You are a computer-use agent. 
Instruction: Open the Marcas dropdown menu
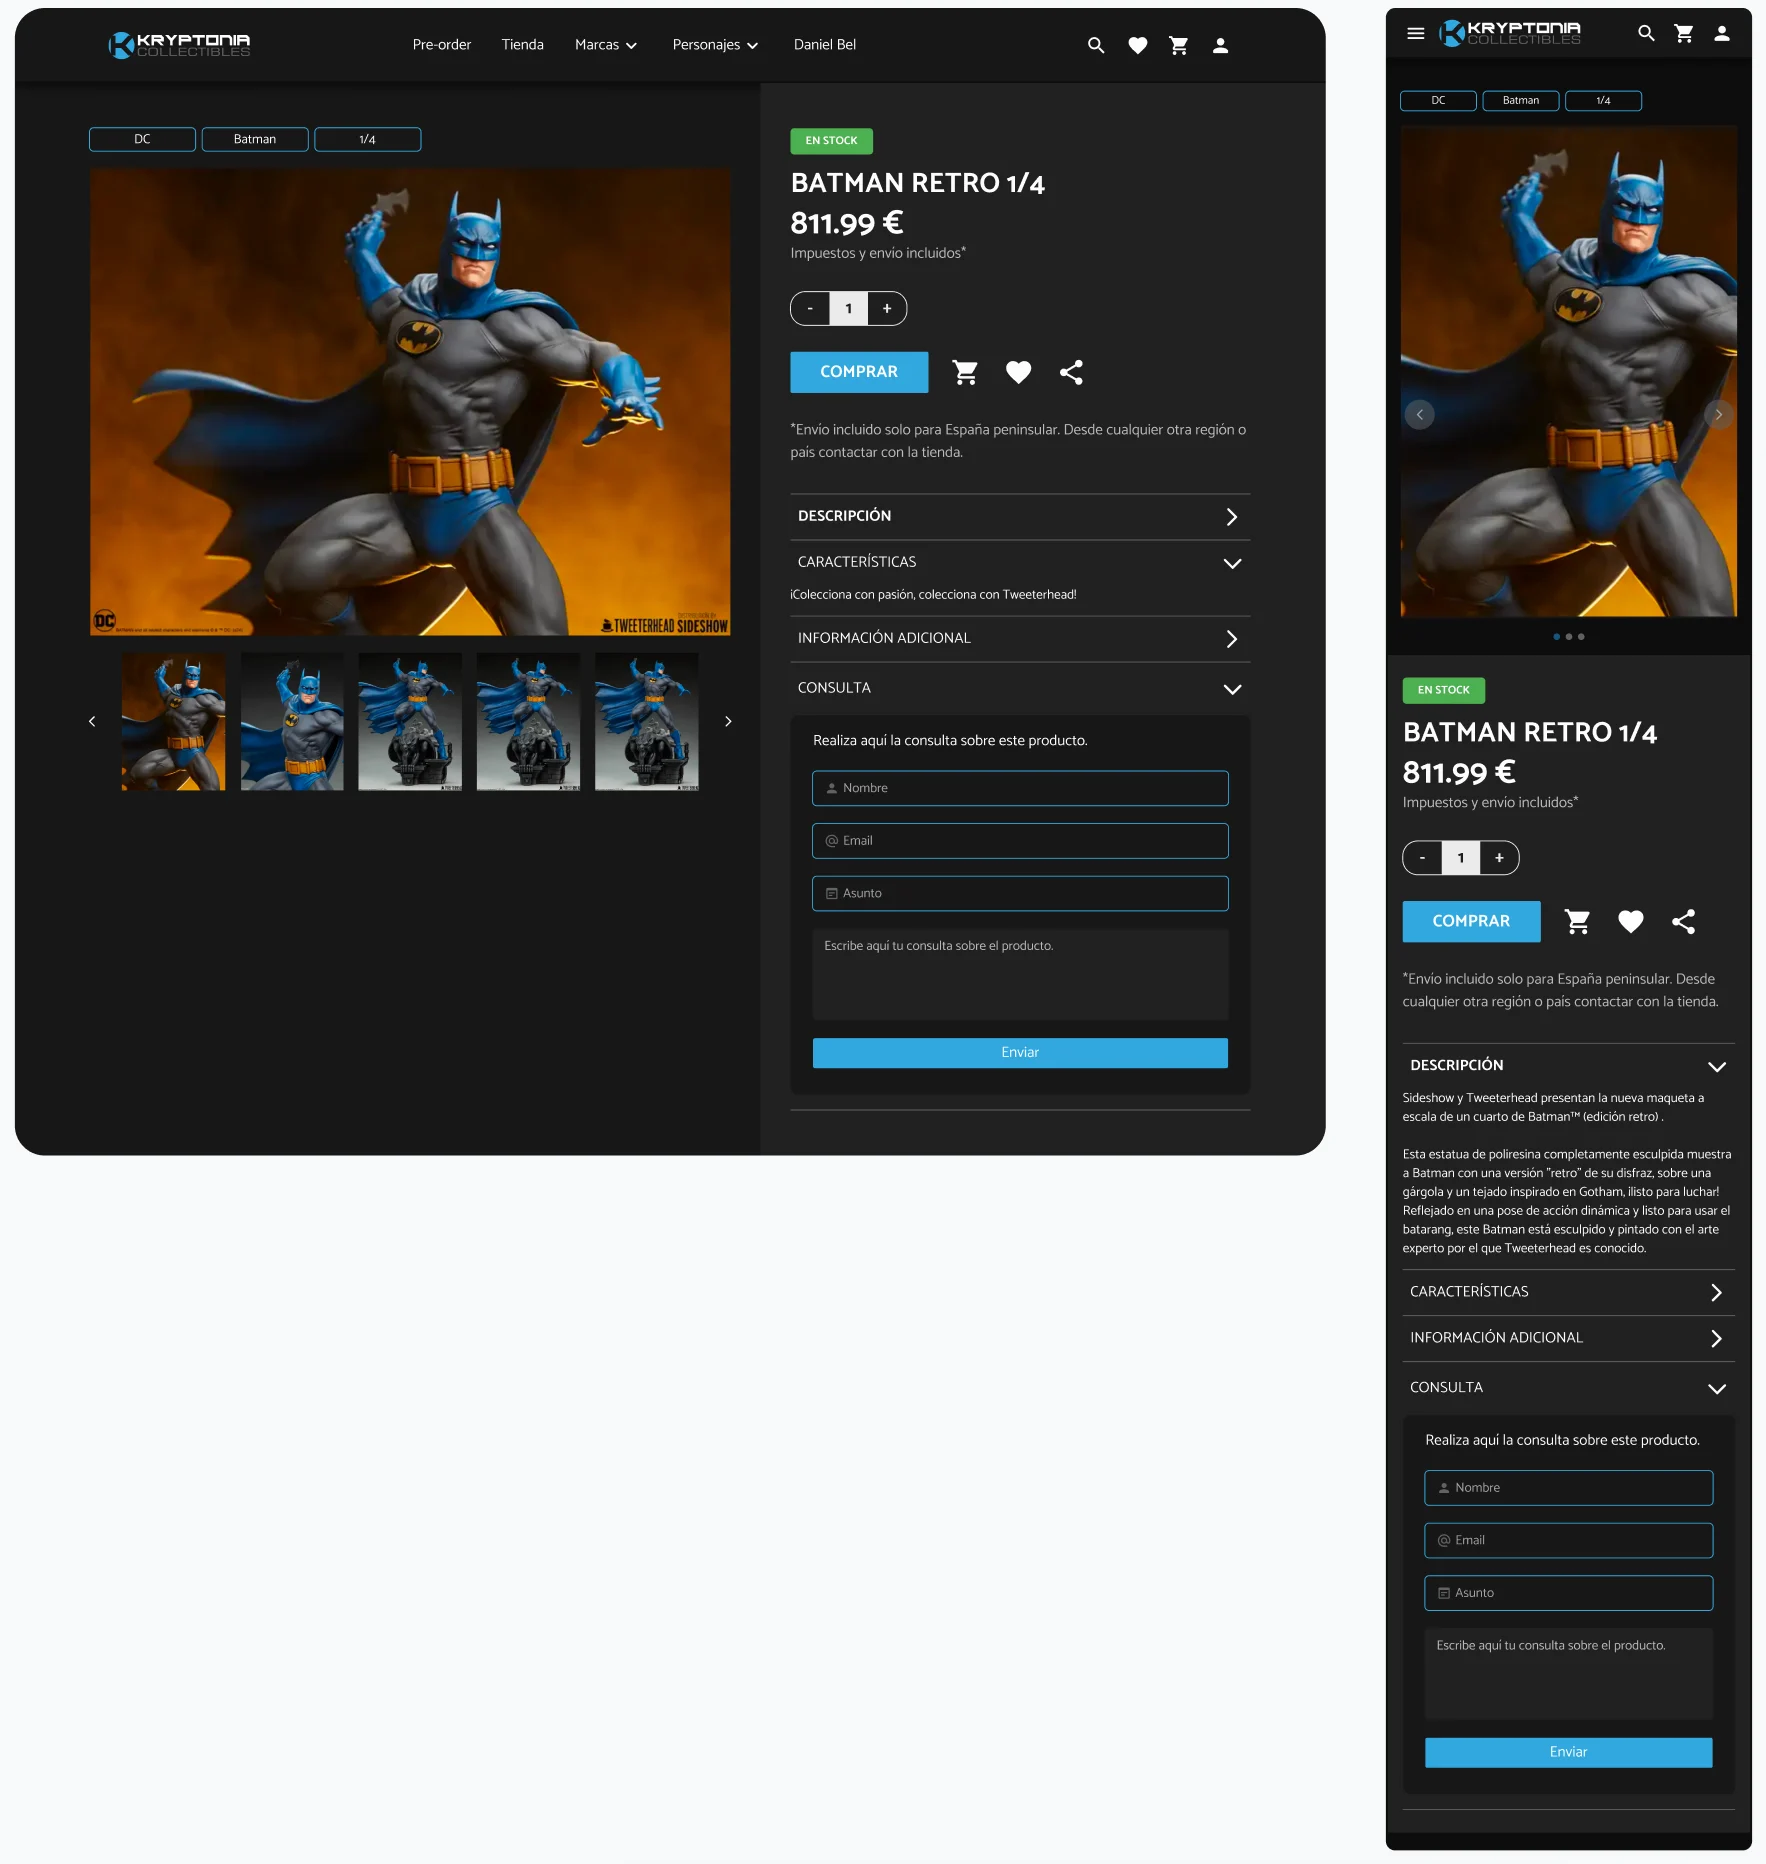606,45
